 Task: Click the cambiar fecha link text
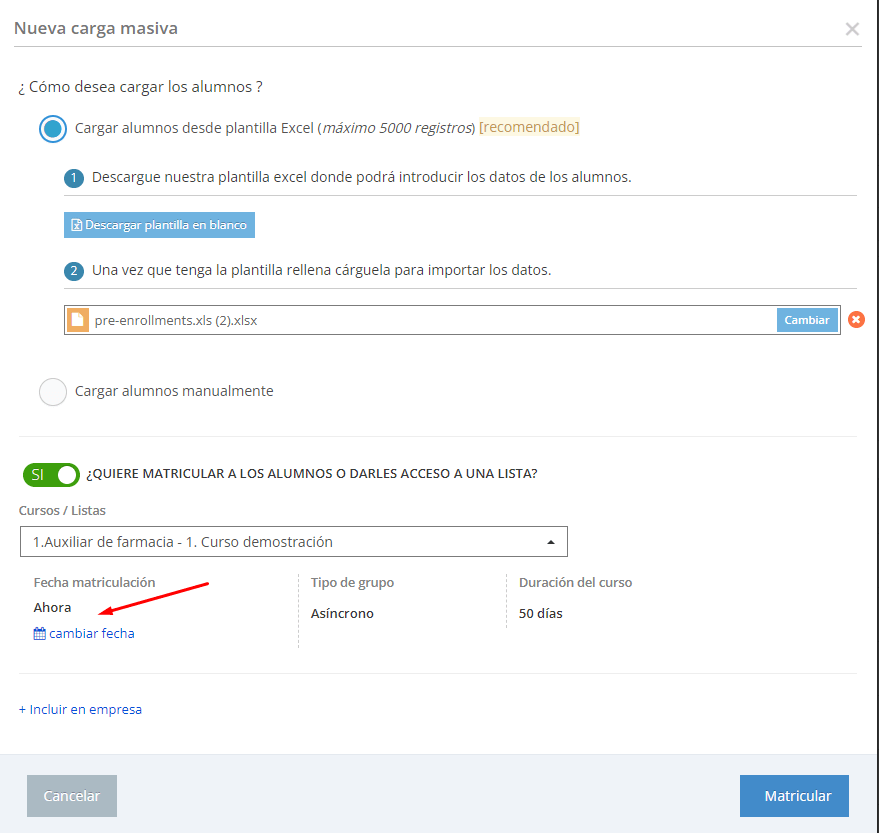tap(91, 633)
